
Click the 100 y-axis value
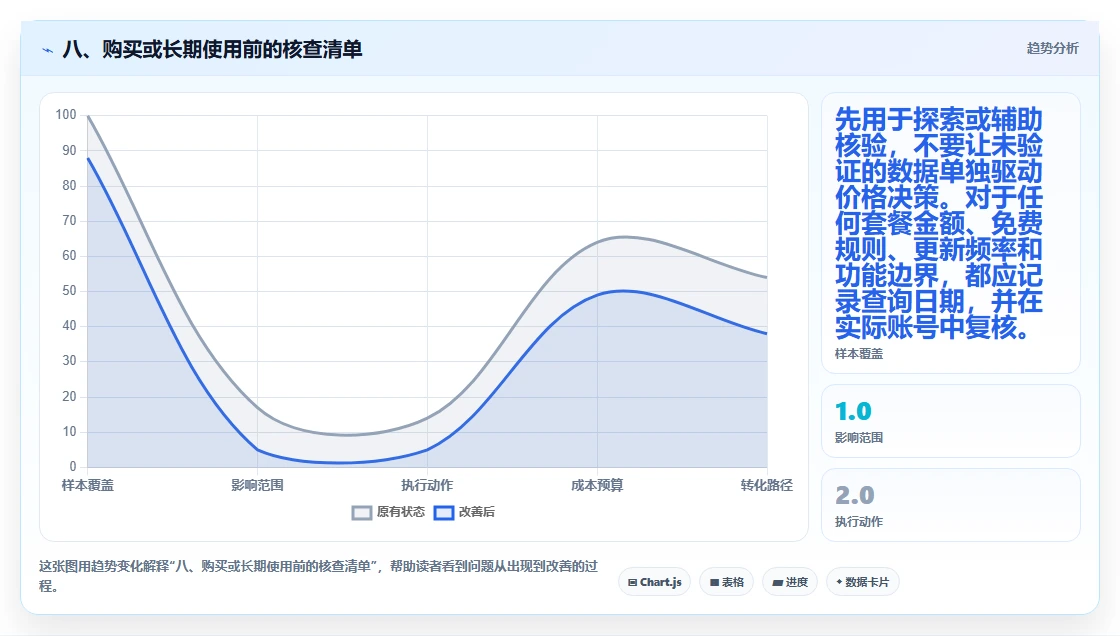point(66,114)
